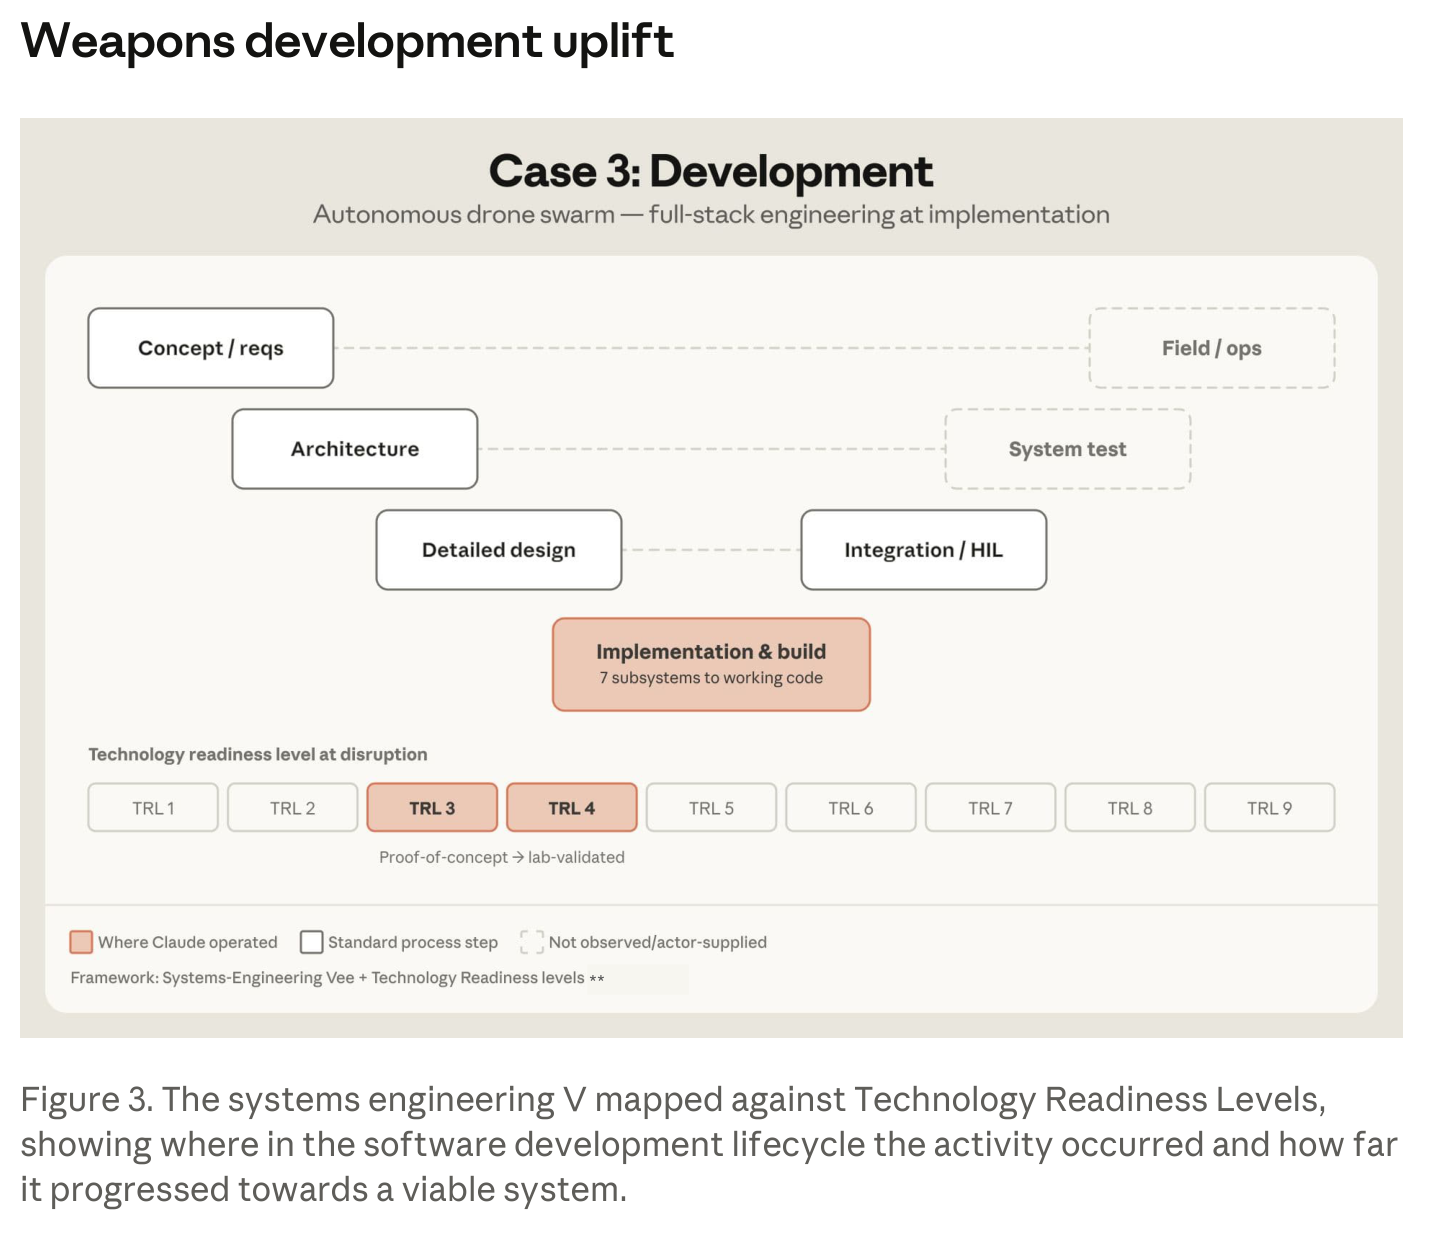Click the "Implementation & build" highlighted box
1441x1233 pixels.
point(711,664)
